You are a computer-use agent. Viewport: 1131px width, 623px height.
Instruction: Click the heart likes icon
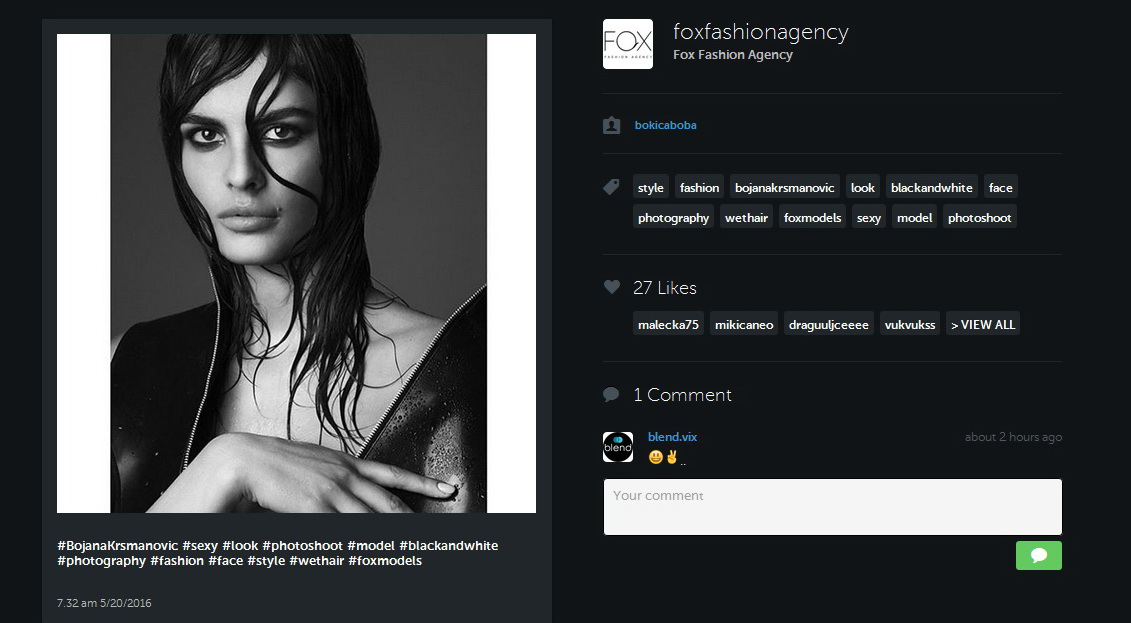pyautogui.click(x=612, y=287)
